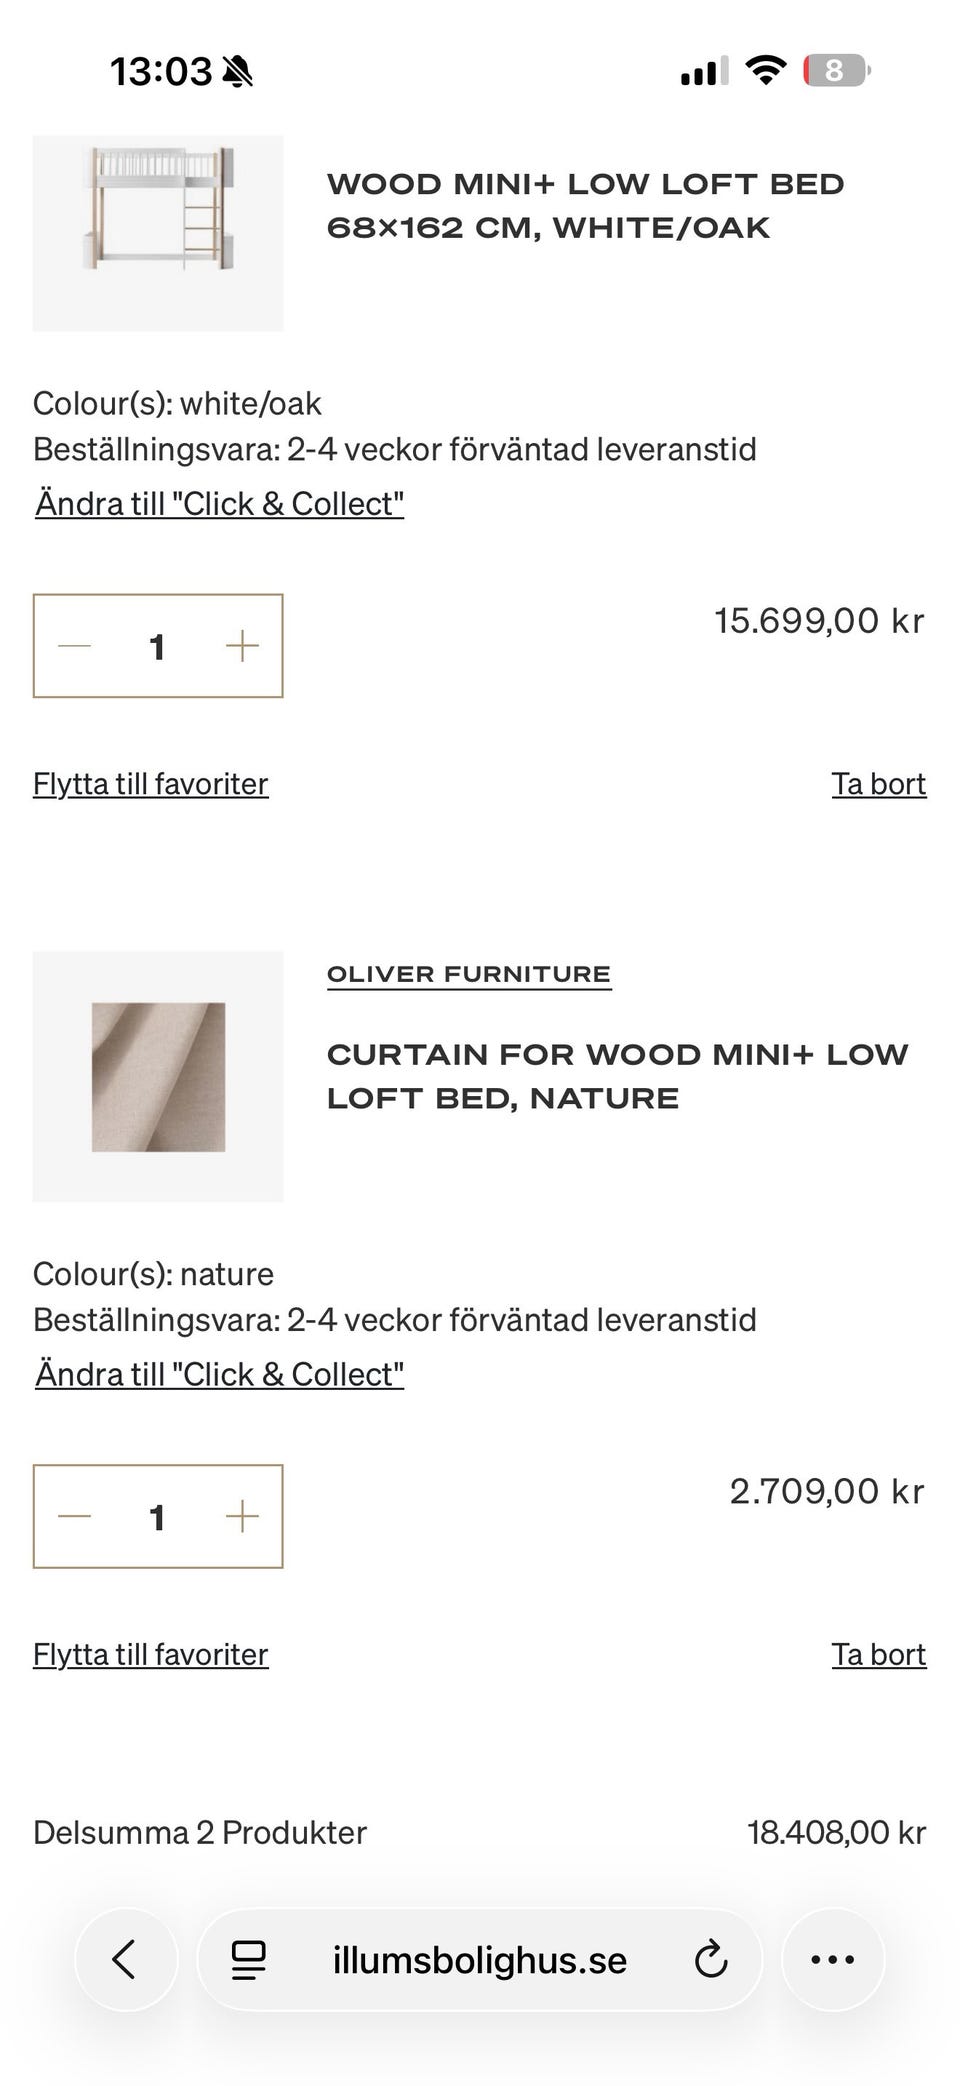Open the Oliver Furniture brand link
Screen dimensions: 960x2086
[x=469, y=975]
